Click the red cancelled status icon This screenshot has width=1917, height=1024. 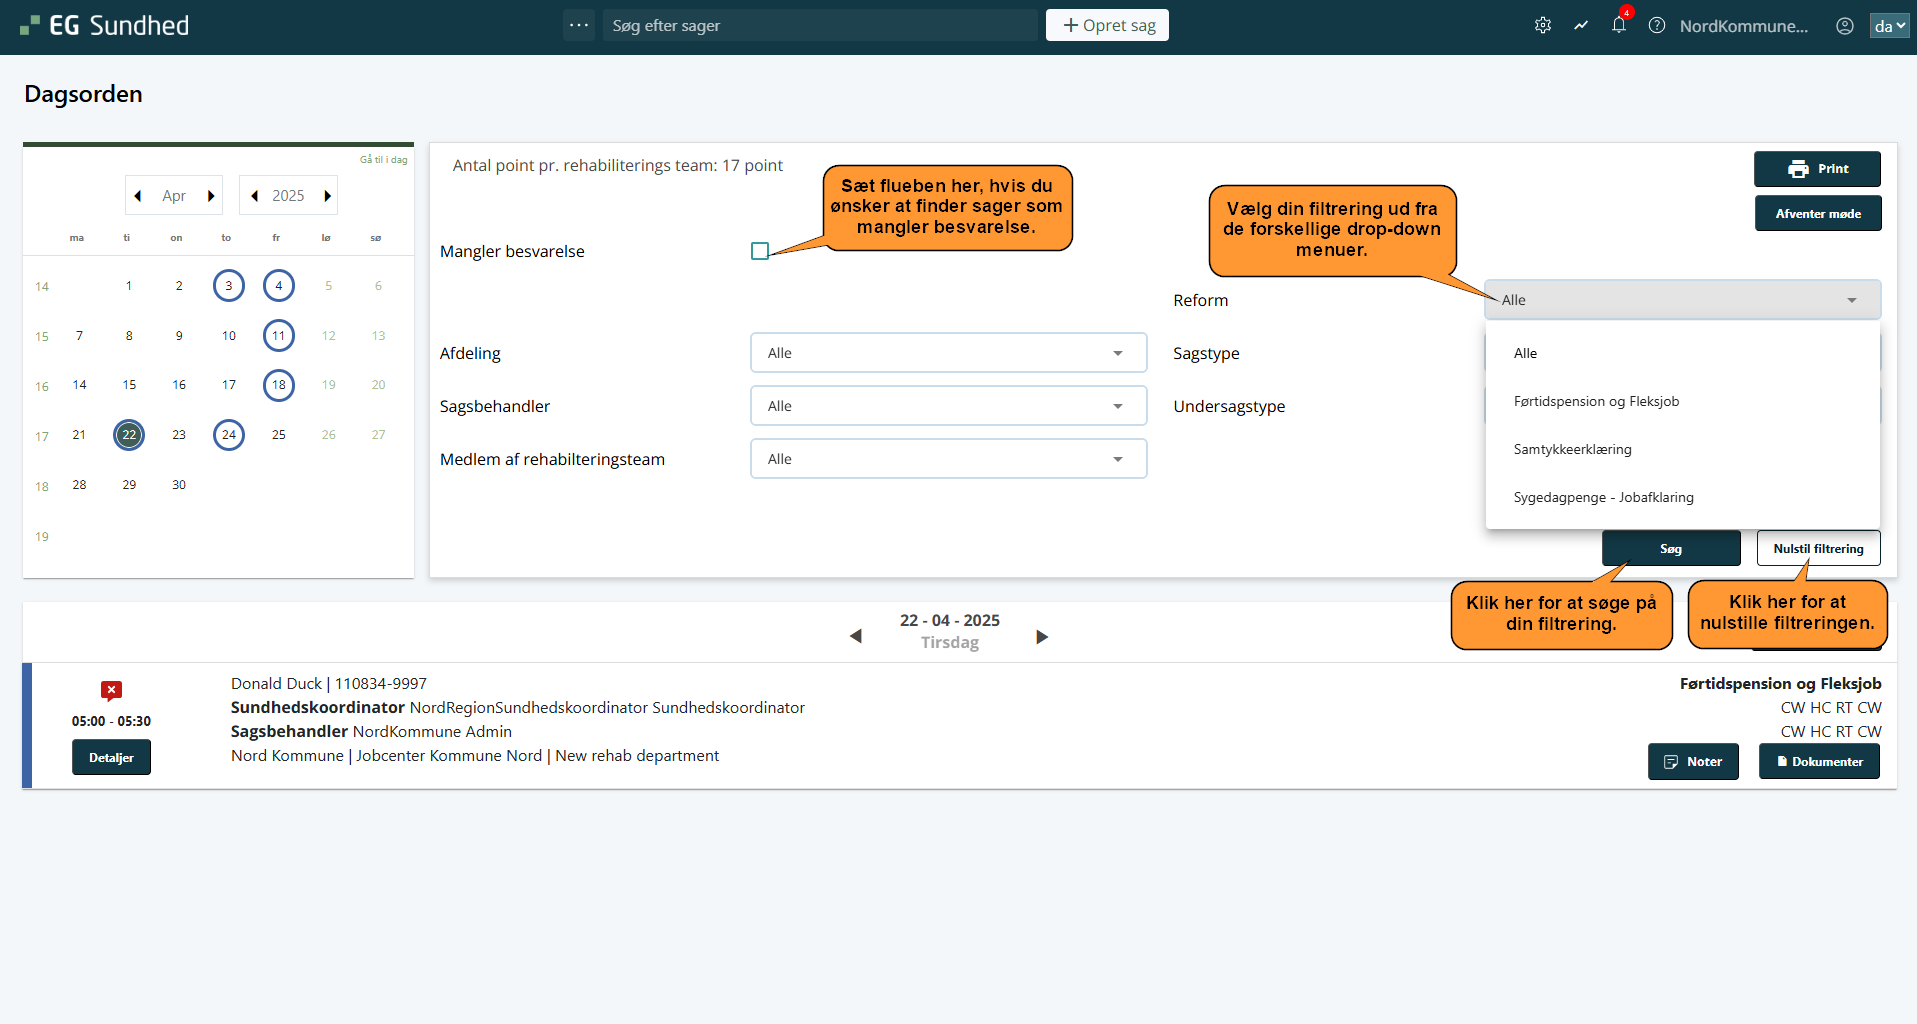coord(111,690)
